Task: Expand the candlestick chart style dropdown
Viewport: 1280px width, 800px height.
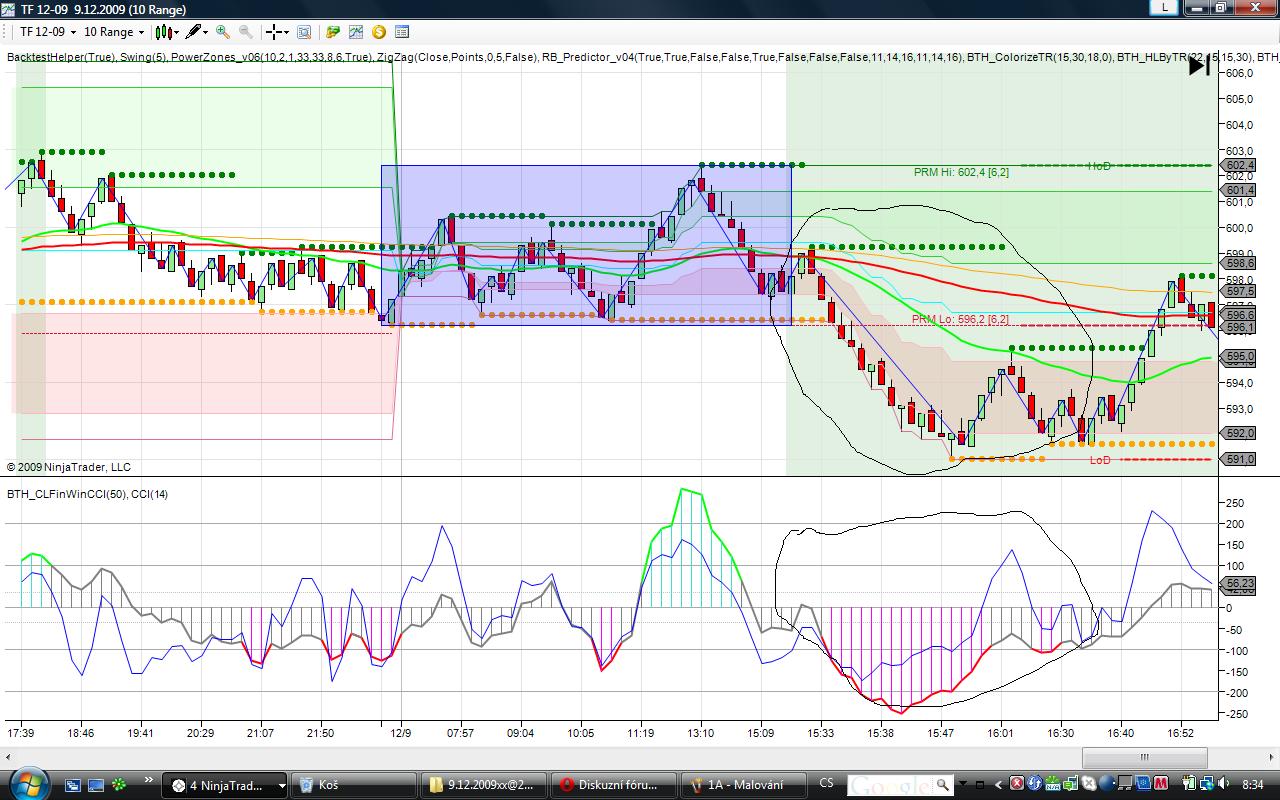Action: click(x=167, y=32)
